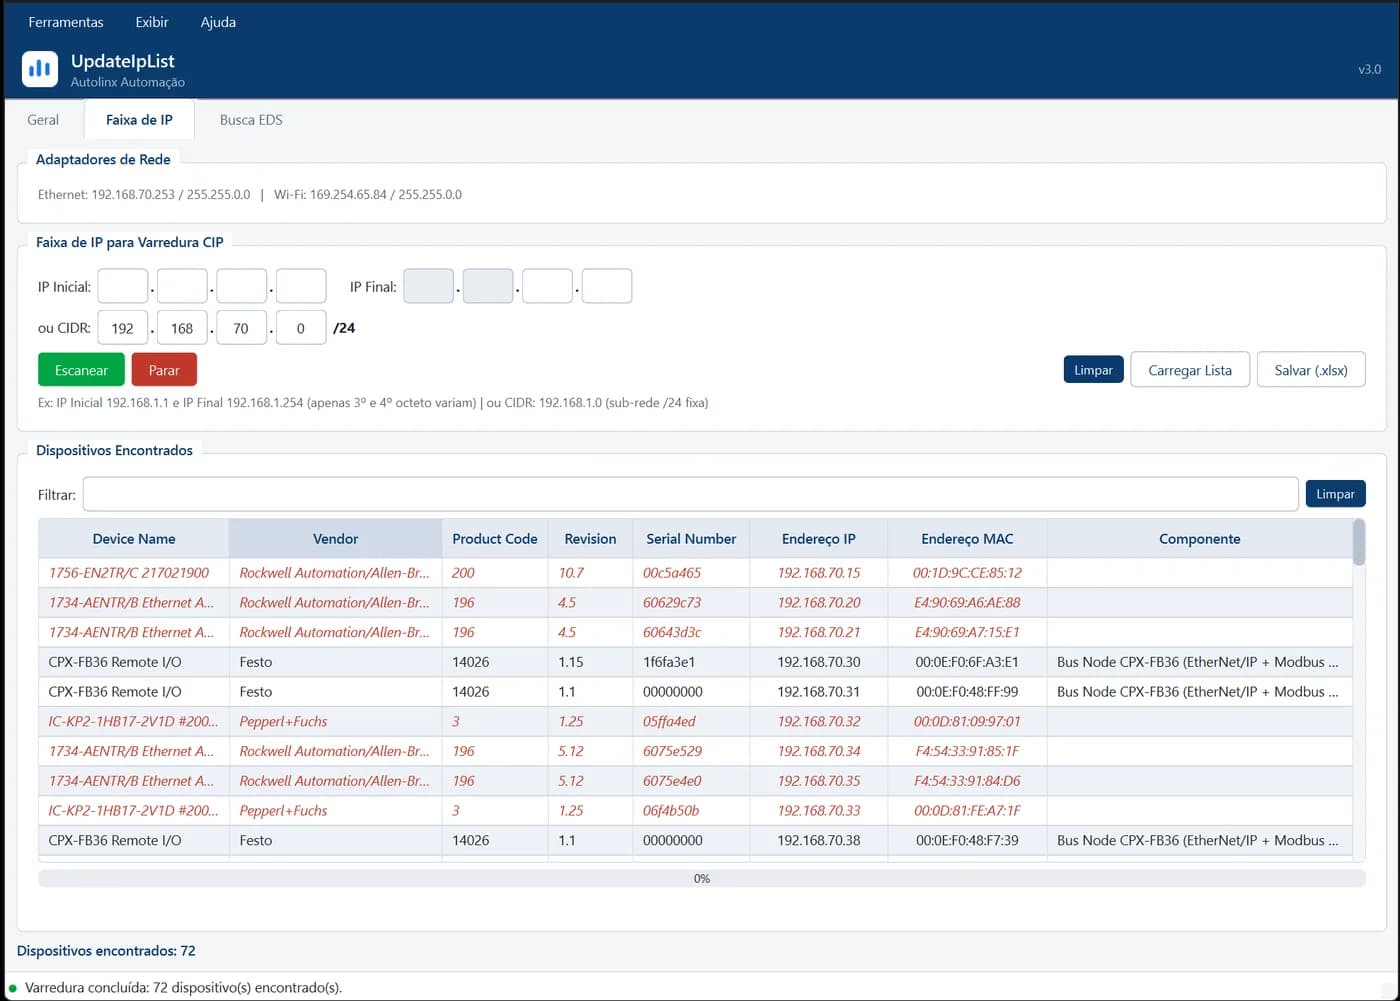Stop scanning with Parar button
Viewport: 1400px width, 1001px height.
(x=164, y=370)
